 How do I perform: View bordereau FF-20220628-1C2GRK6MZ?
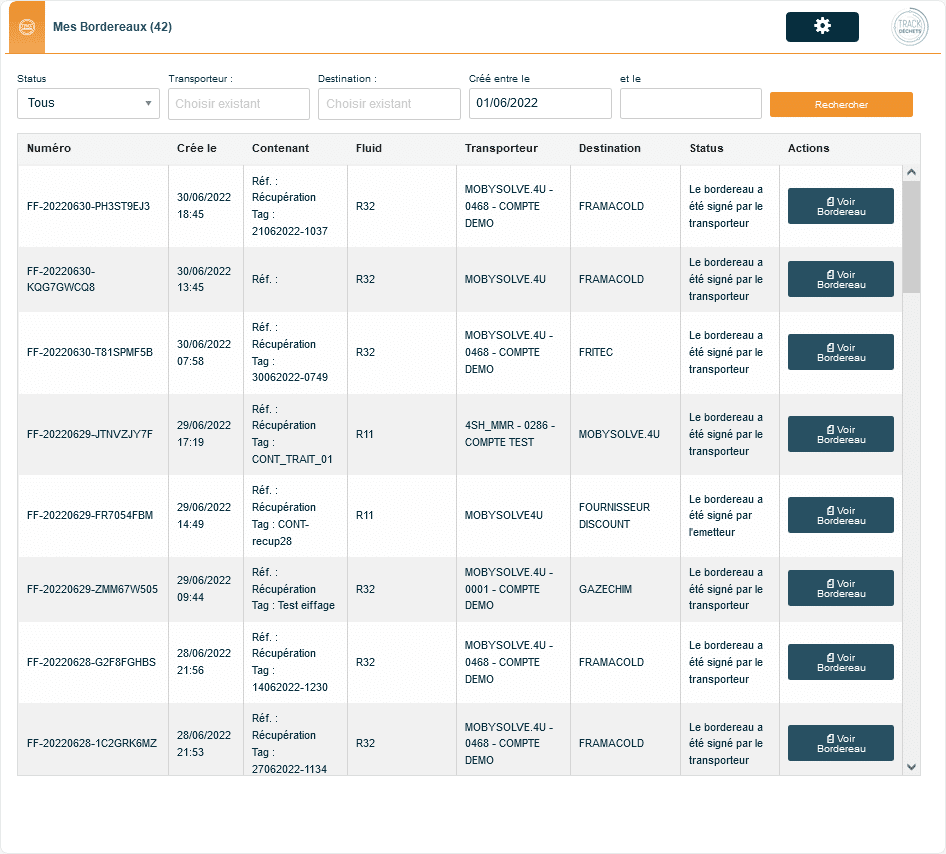840,743
